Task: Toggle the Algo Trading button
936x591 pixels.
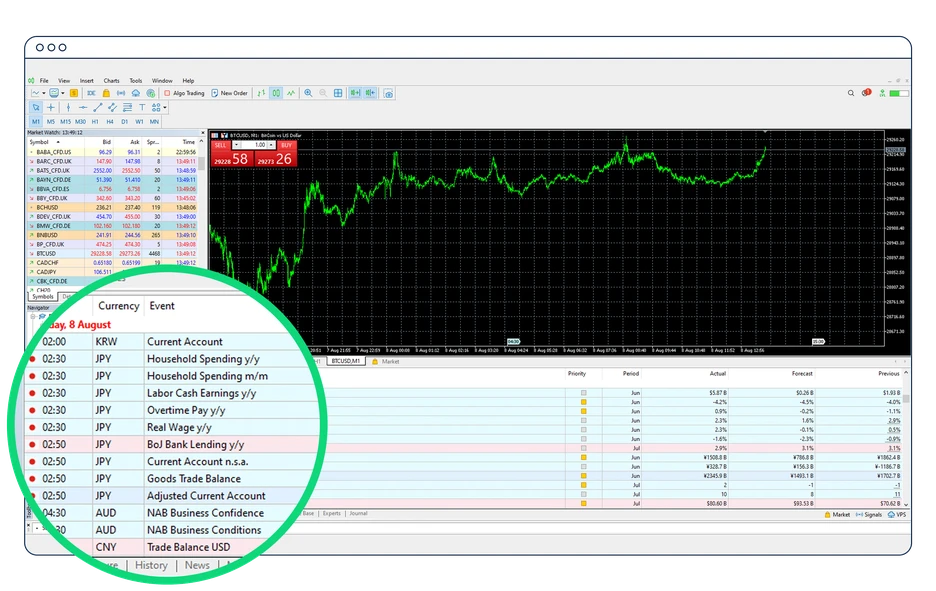Action: pyautogui.click(x=184, y=93)
